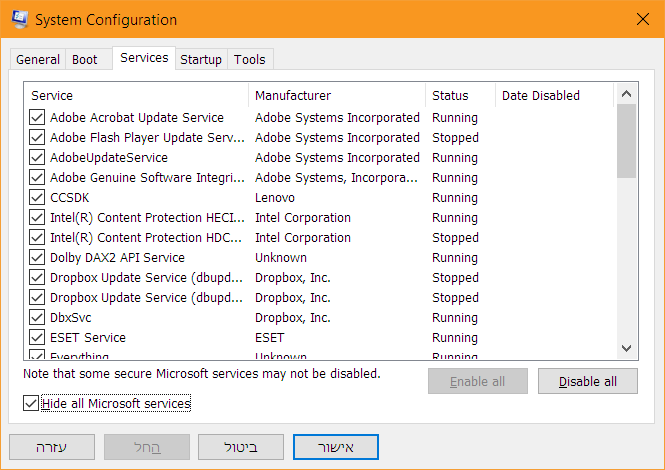
Task: Click the Unknown manufacturer for Dolby DAX2
Action: [281, 257]
